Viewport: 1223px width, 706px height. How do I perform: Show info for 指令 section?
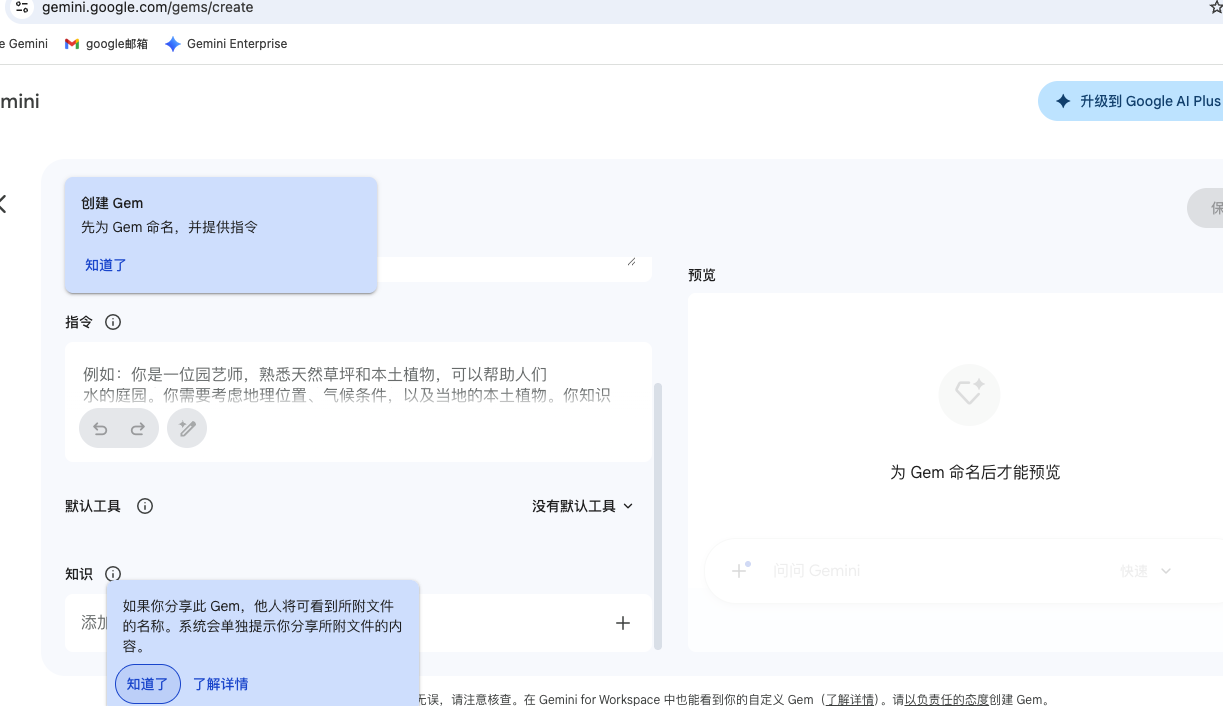[x=113, y=322]
